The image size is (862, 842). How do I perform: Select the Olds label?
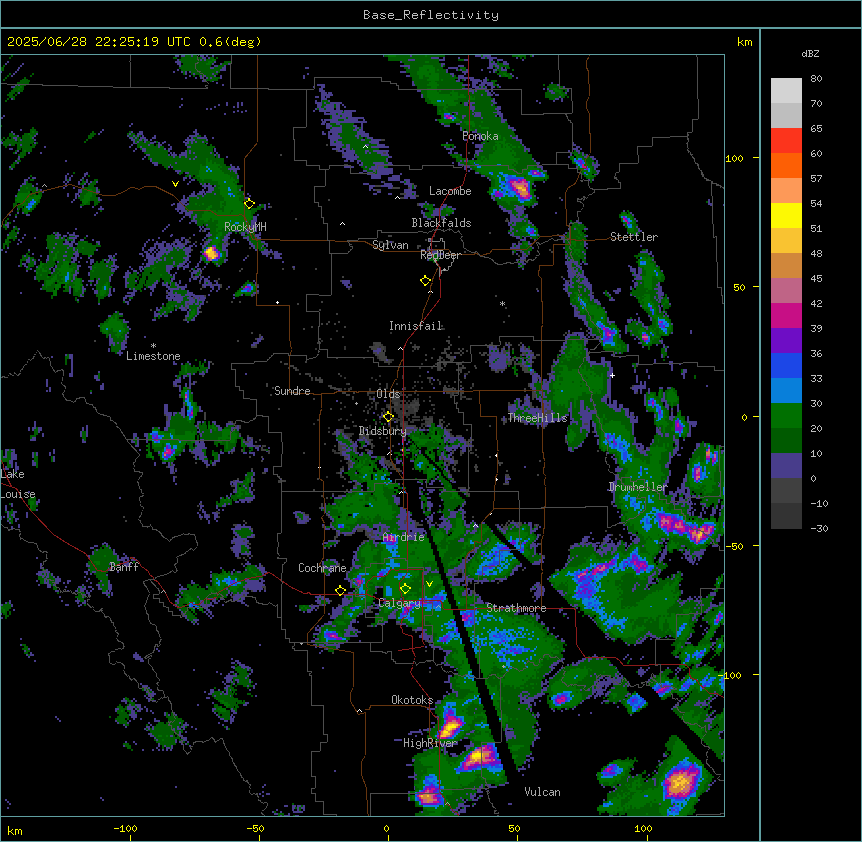[388, 394]
